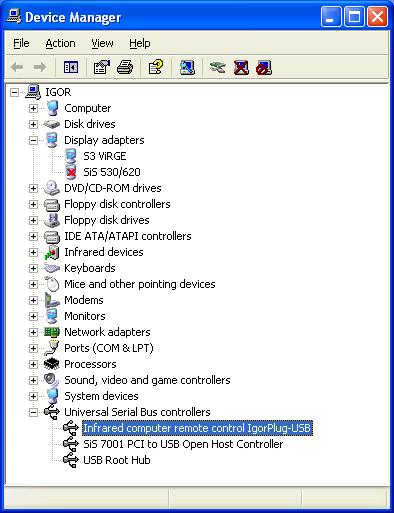Open the File menu
Viewport: 394px width, 513px height.
(x=21, y=43)
